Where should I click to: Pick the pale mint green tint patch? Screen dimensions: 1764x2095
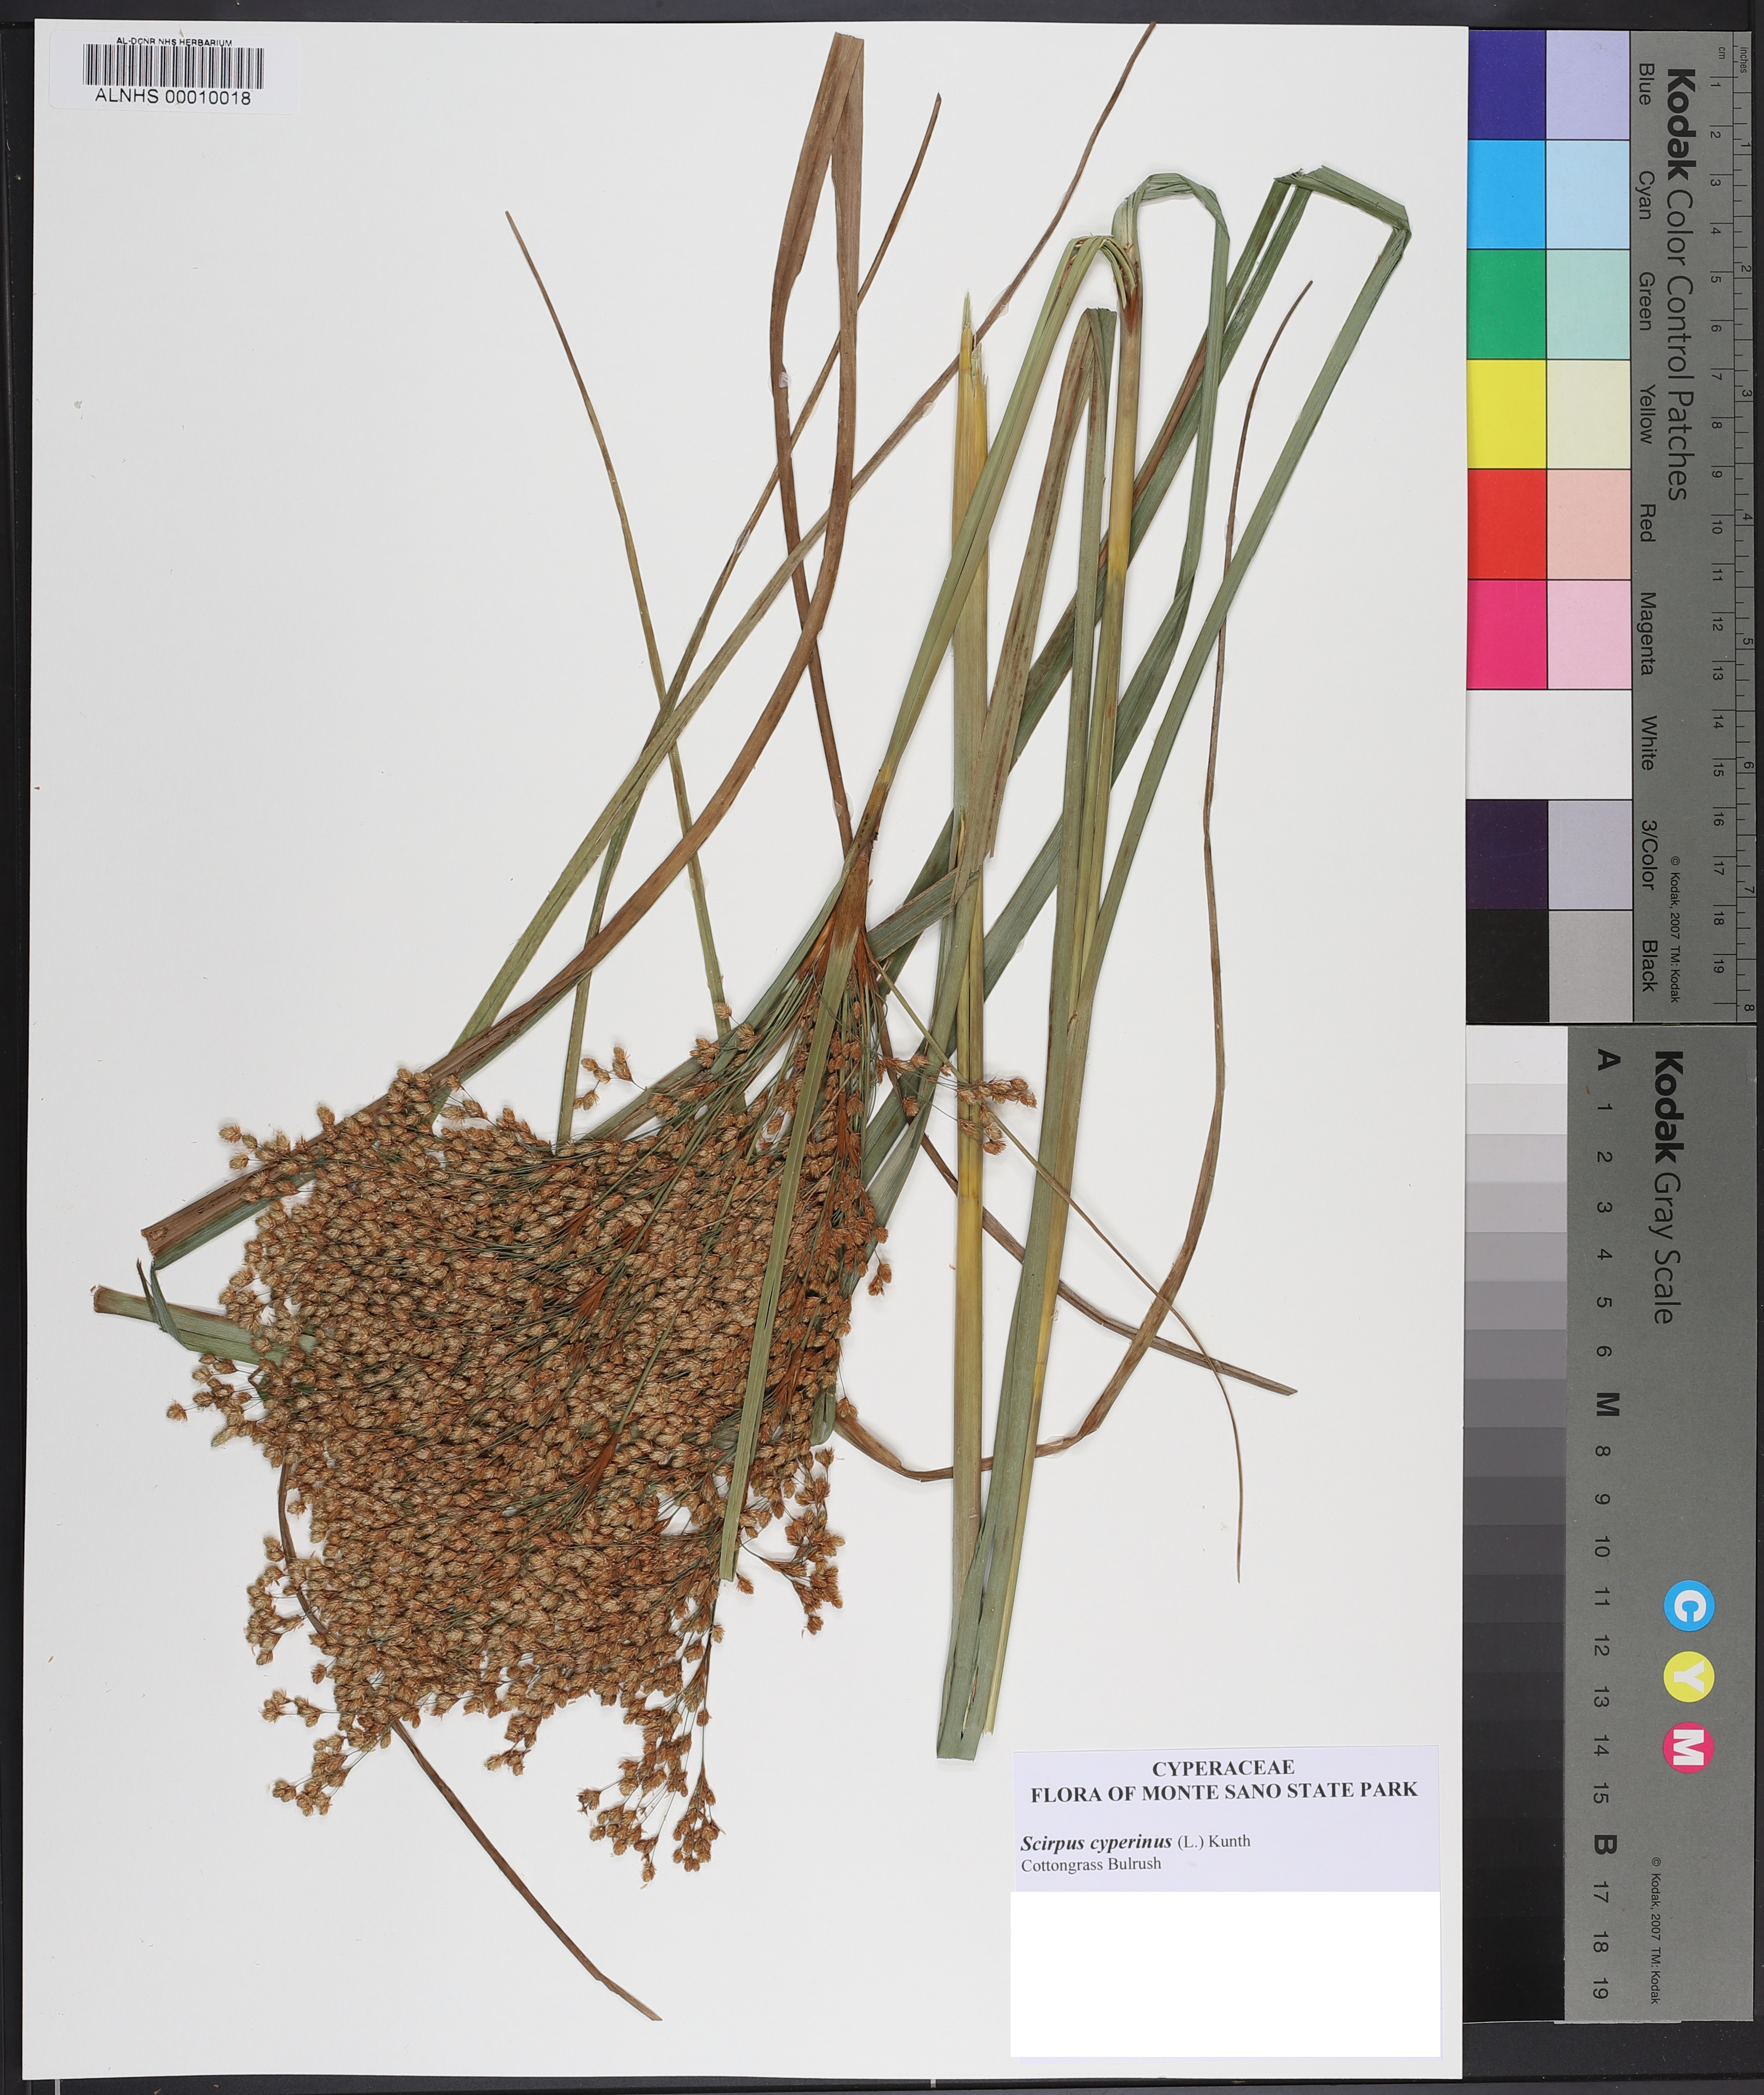[1588, 304]
